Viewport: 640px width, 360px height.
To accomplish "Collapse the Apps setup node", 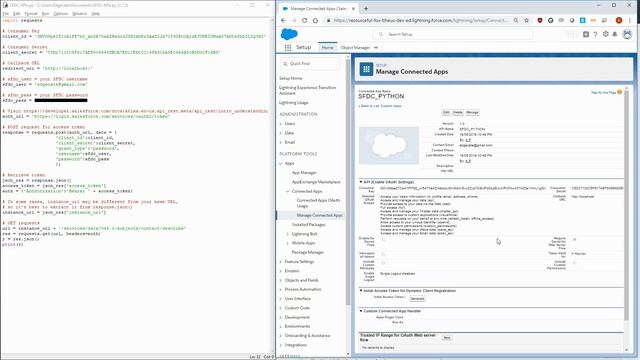I will coord(281,163).
